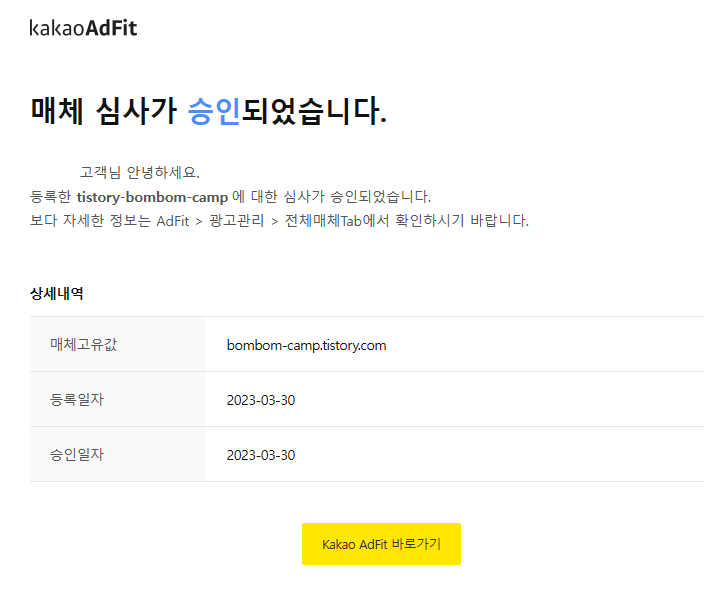Open the Kakao AdFit 바로가기 button

381,544
